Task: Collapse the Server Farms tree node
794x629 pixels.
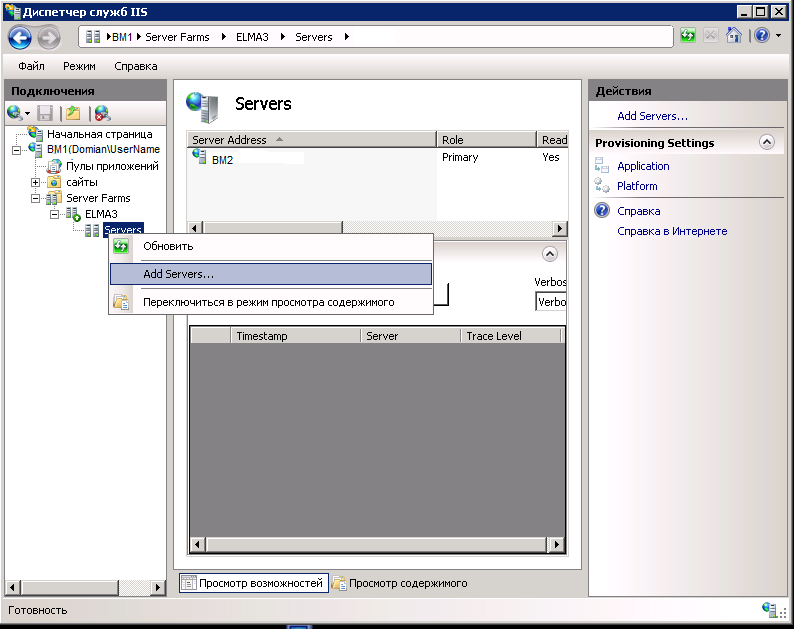Action: (36, 199)
